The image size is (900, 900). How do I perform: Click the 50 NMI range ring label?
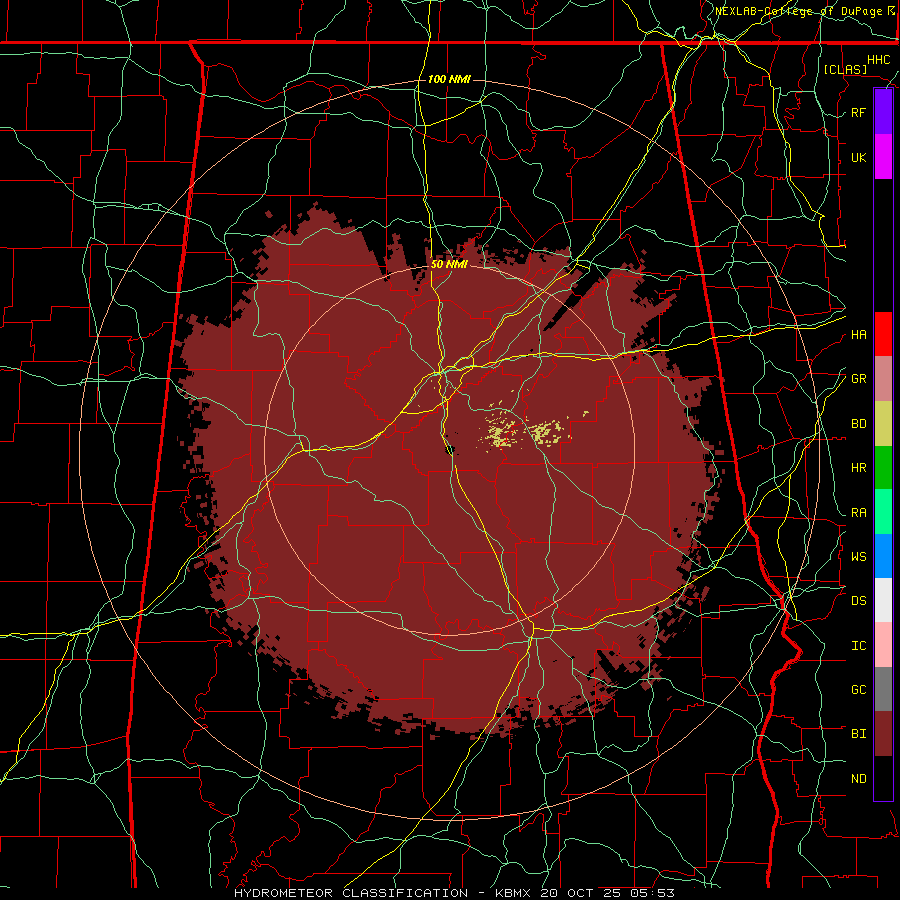pyautogui.click(x=449, y=264)
